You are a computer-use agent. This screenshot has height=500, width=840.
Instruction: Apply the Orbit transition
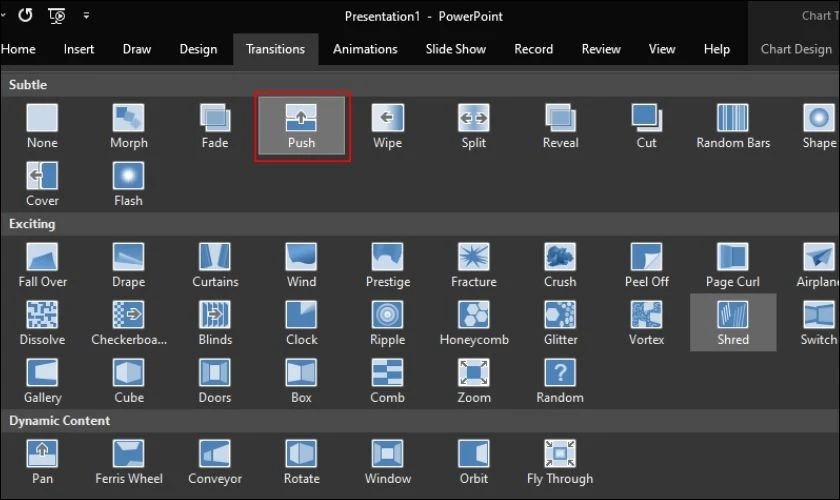(474, 461)
